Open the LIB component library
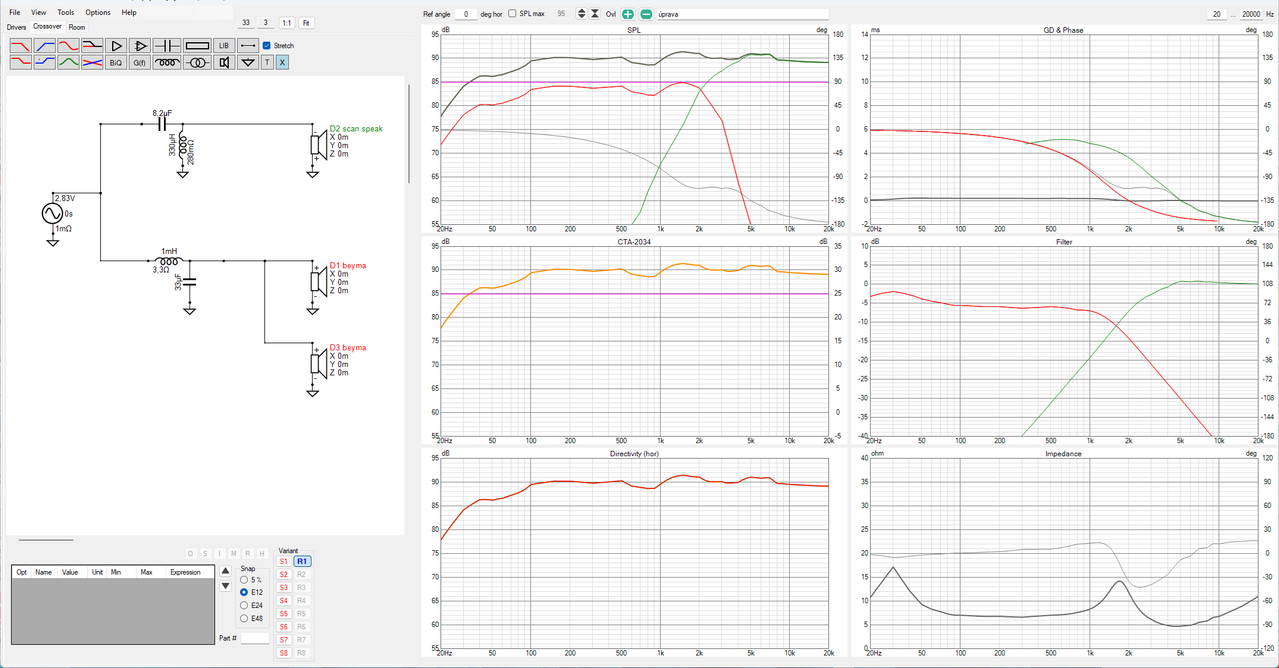 [x=224, y=45]
